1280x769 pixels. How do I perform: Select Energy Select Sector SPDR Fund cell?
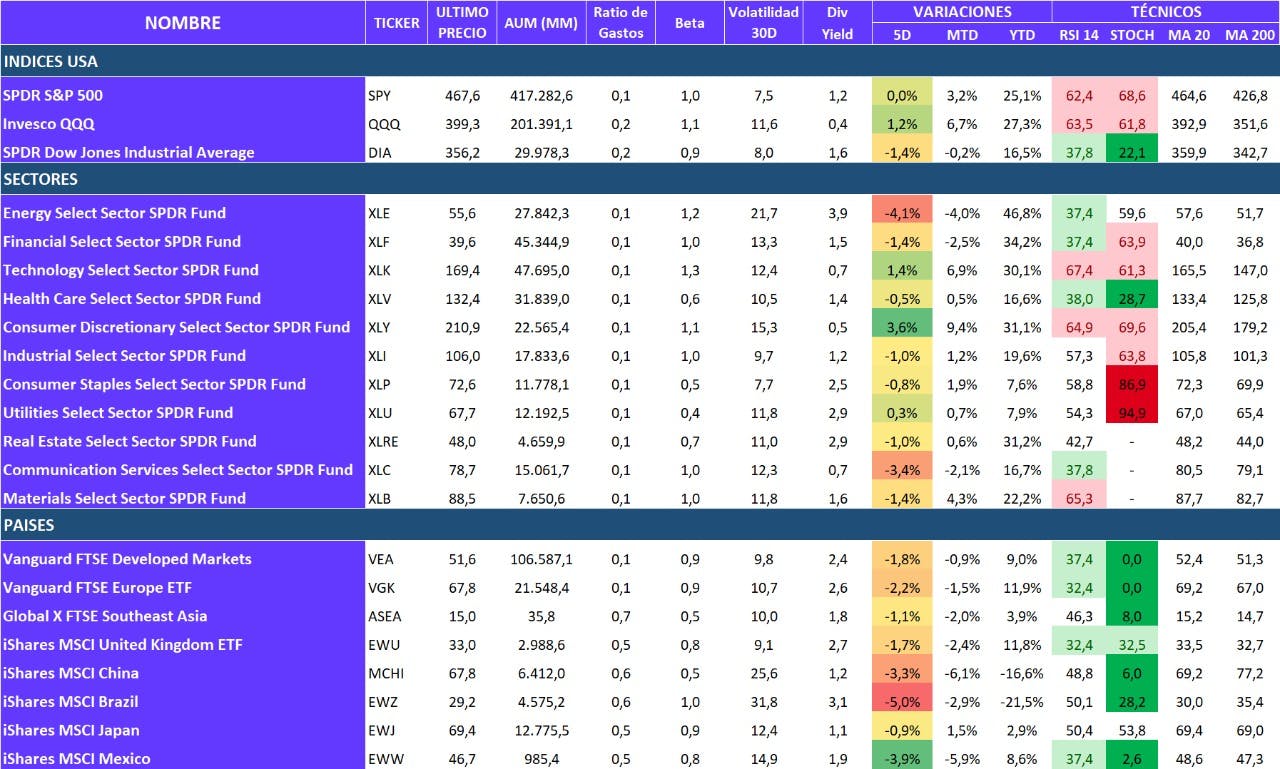pyautogui.click(x=183, y=212)
